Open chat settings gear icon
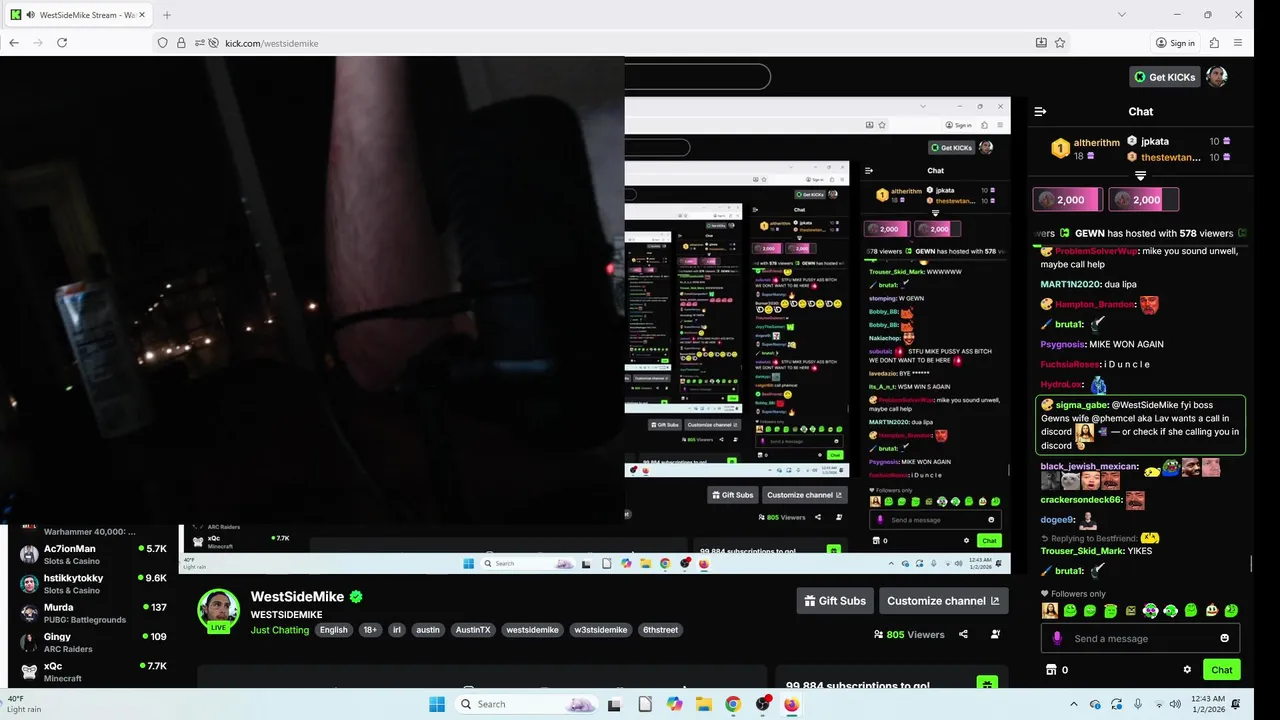 pos(1187,670)
